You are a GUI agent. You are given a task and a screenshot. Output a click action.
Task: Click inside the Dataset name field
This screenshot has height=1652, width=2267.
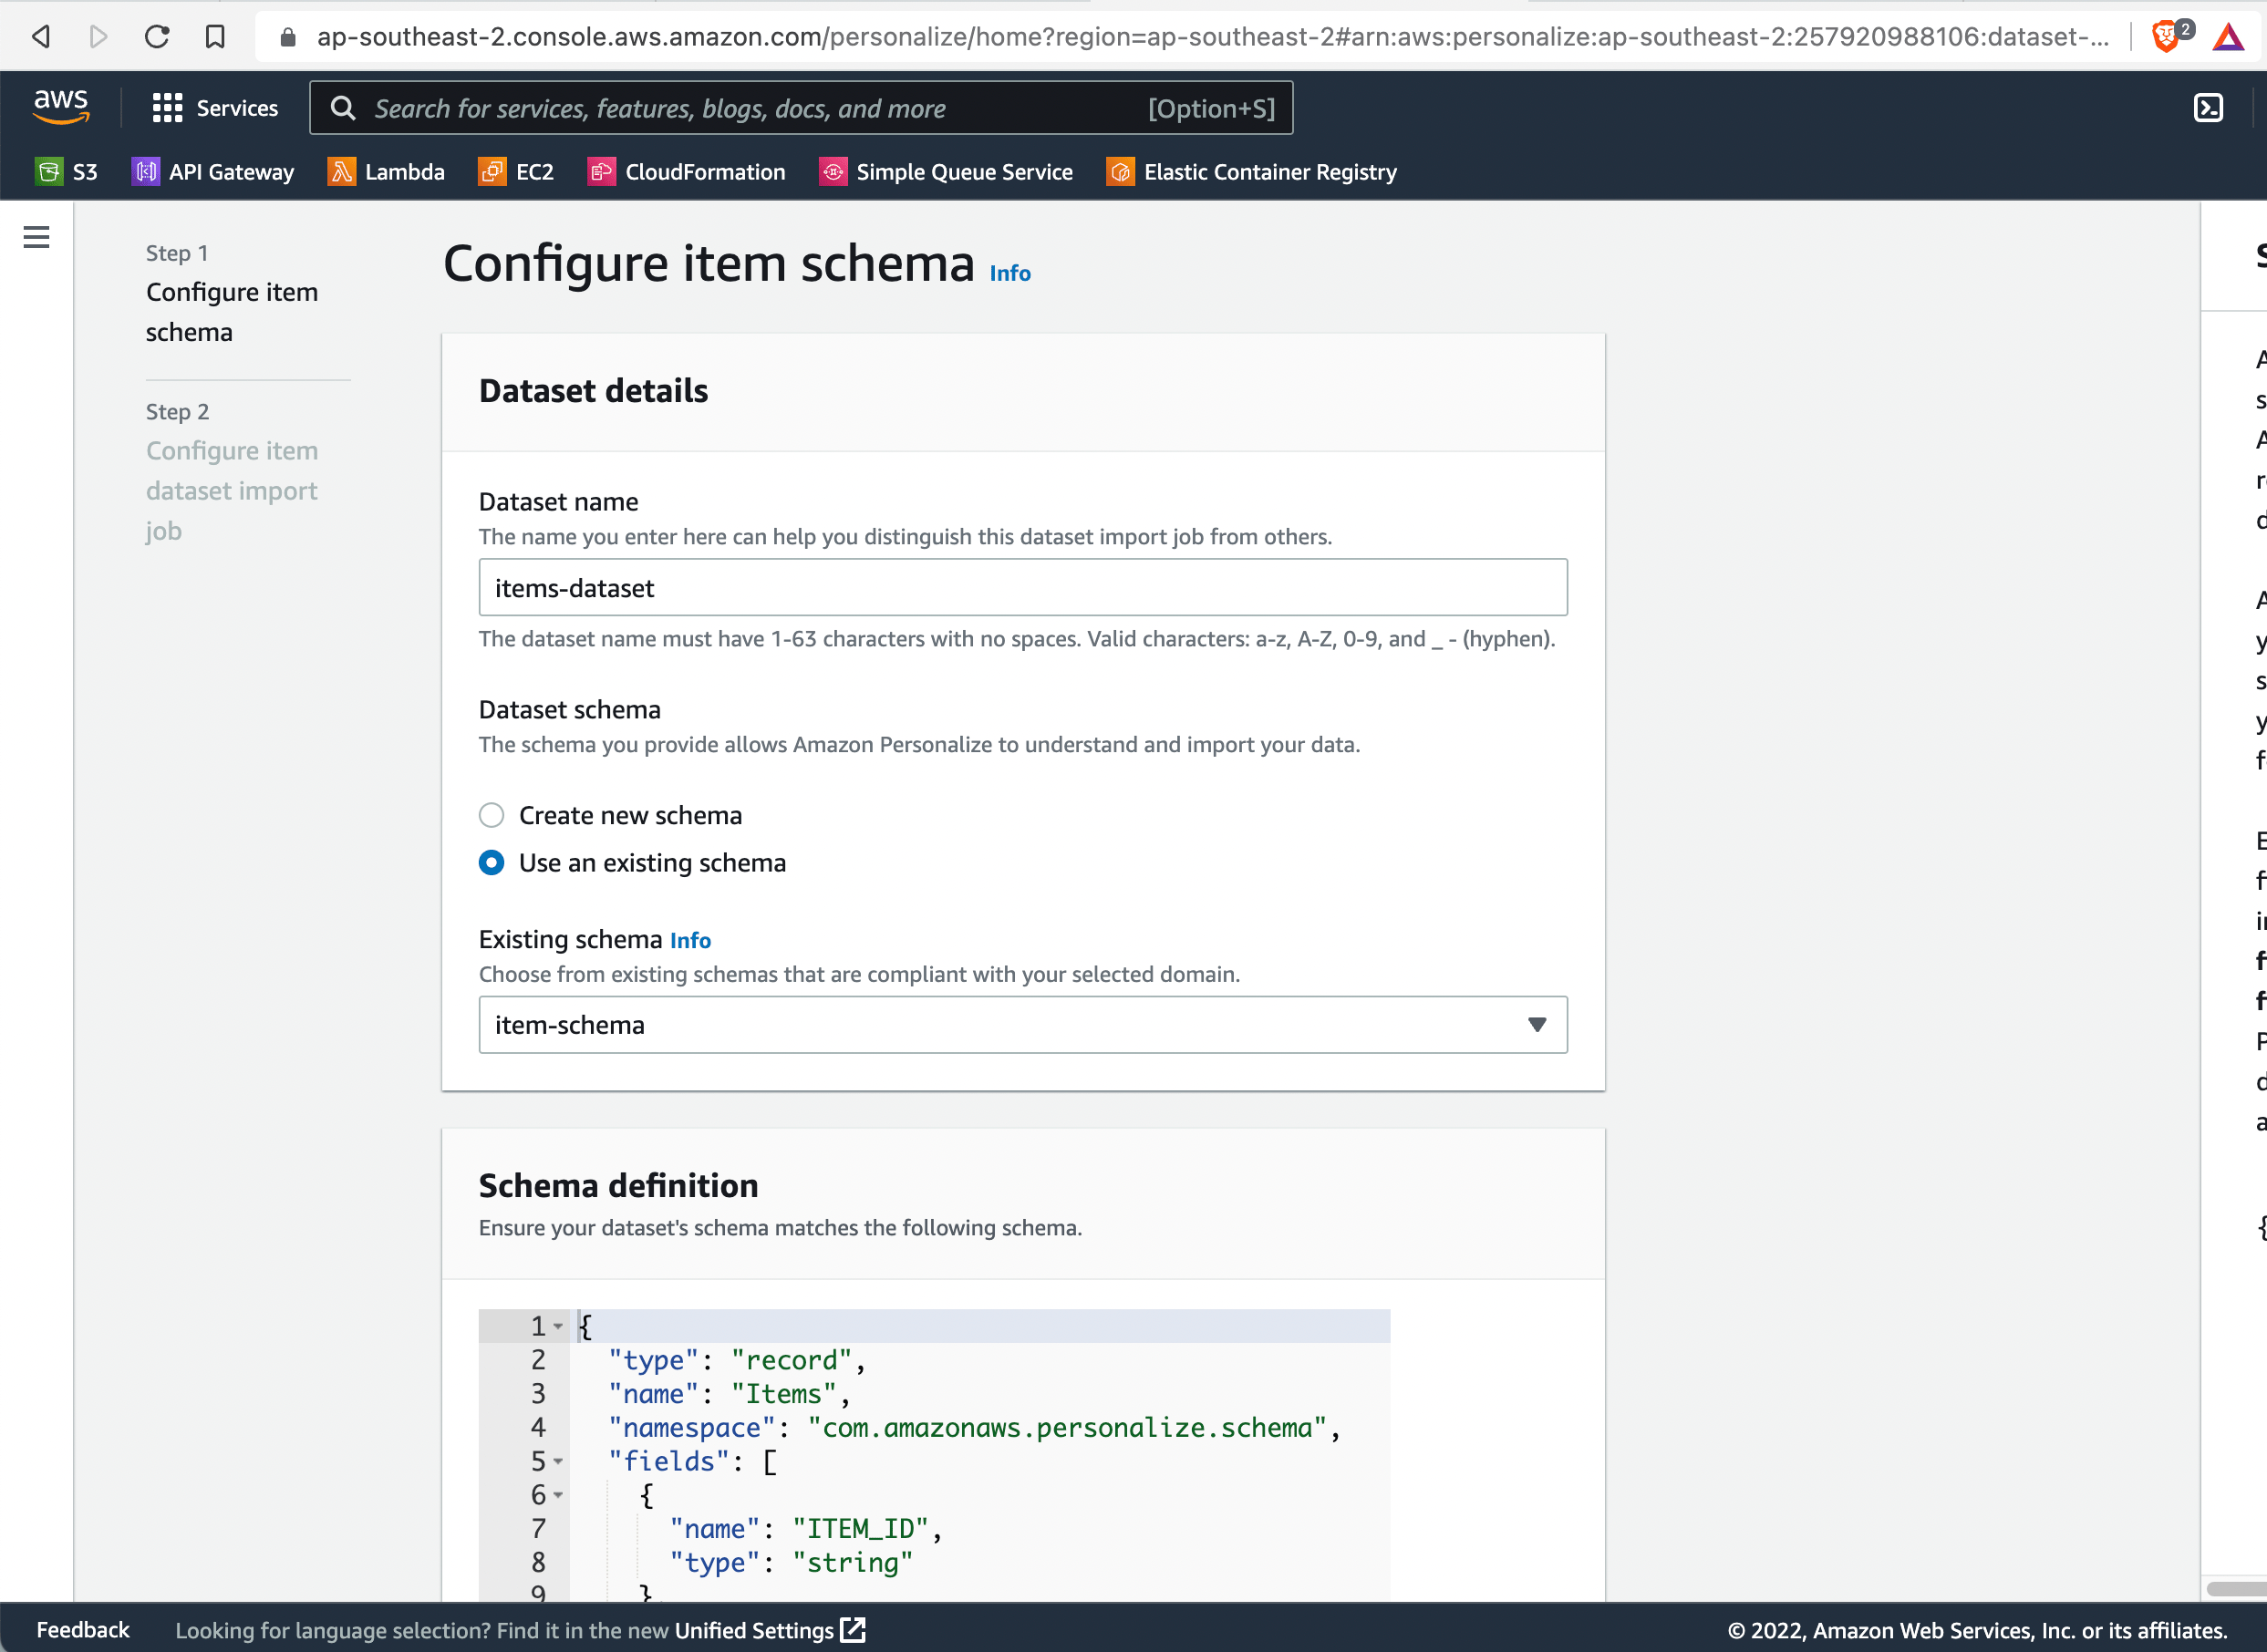(x=1022, y=588)
